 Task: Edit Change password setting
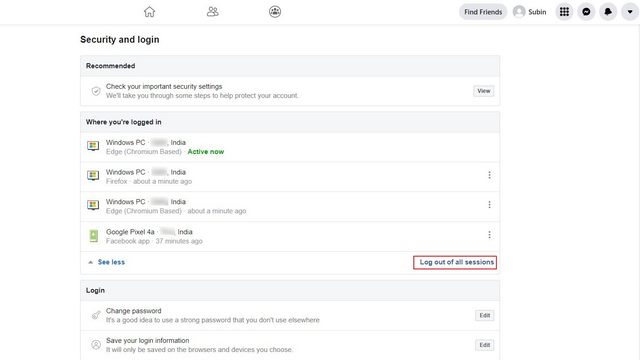point(484,316)
